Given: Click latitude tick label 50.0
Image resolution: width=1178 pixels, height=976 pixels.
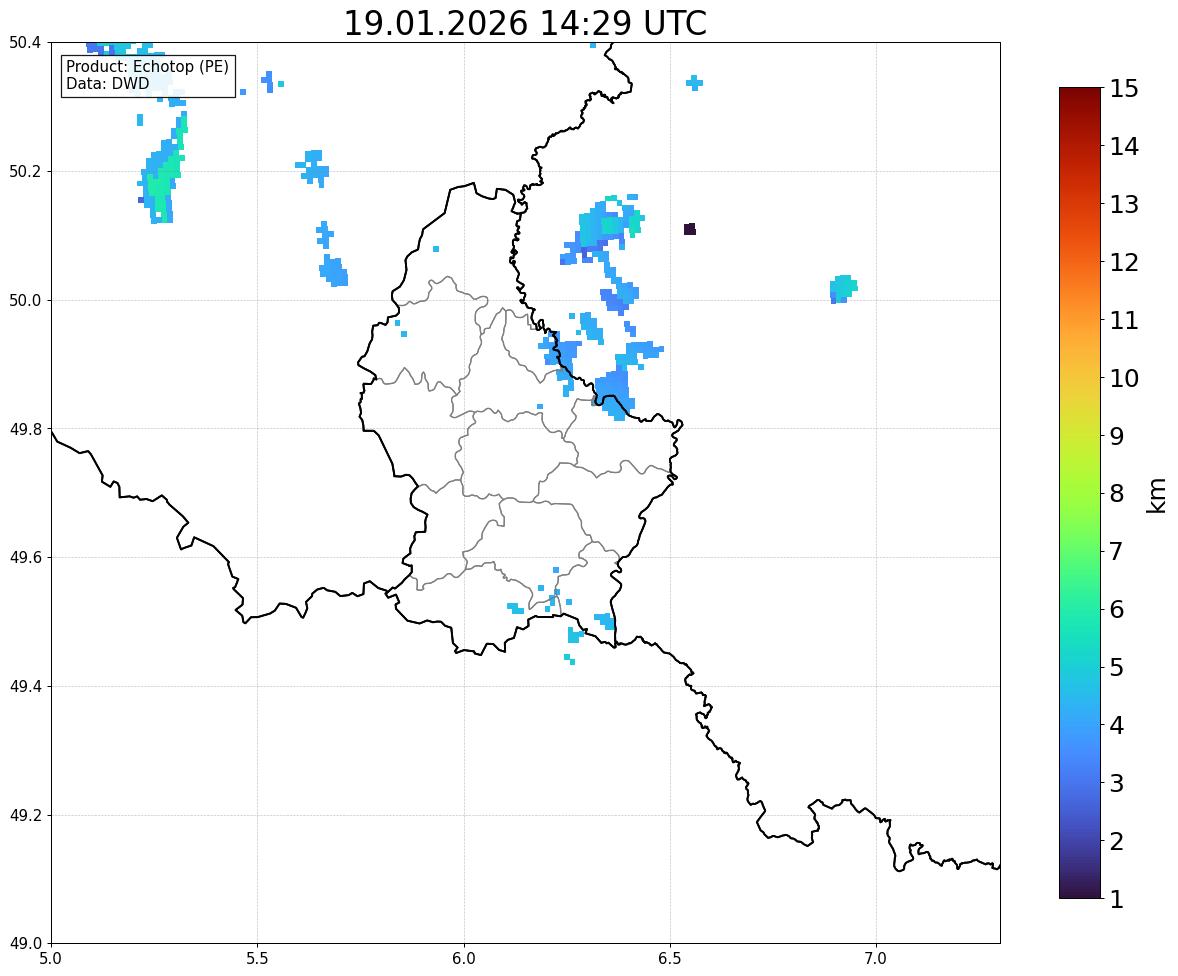Looking at the screenshot, I should pos(25,301).
